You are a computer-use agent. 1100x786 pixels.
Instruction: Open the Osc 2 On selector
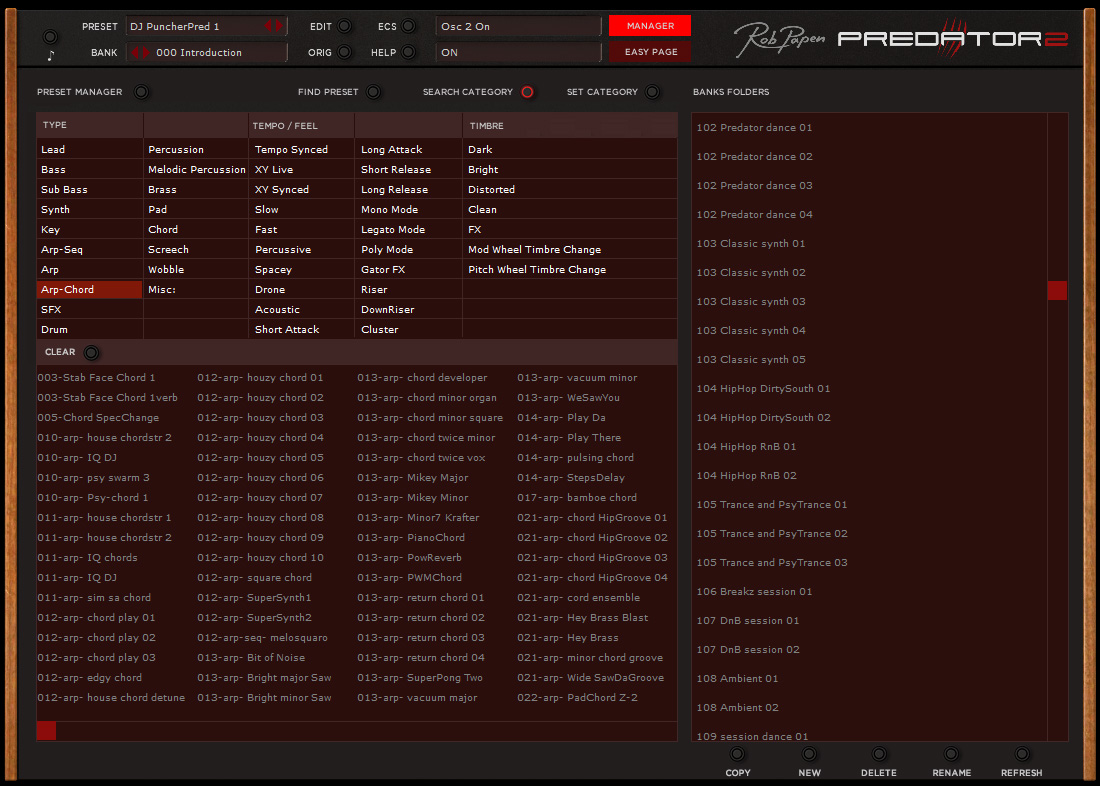517,28
